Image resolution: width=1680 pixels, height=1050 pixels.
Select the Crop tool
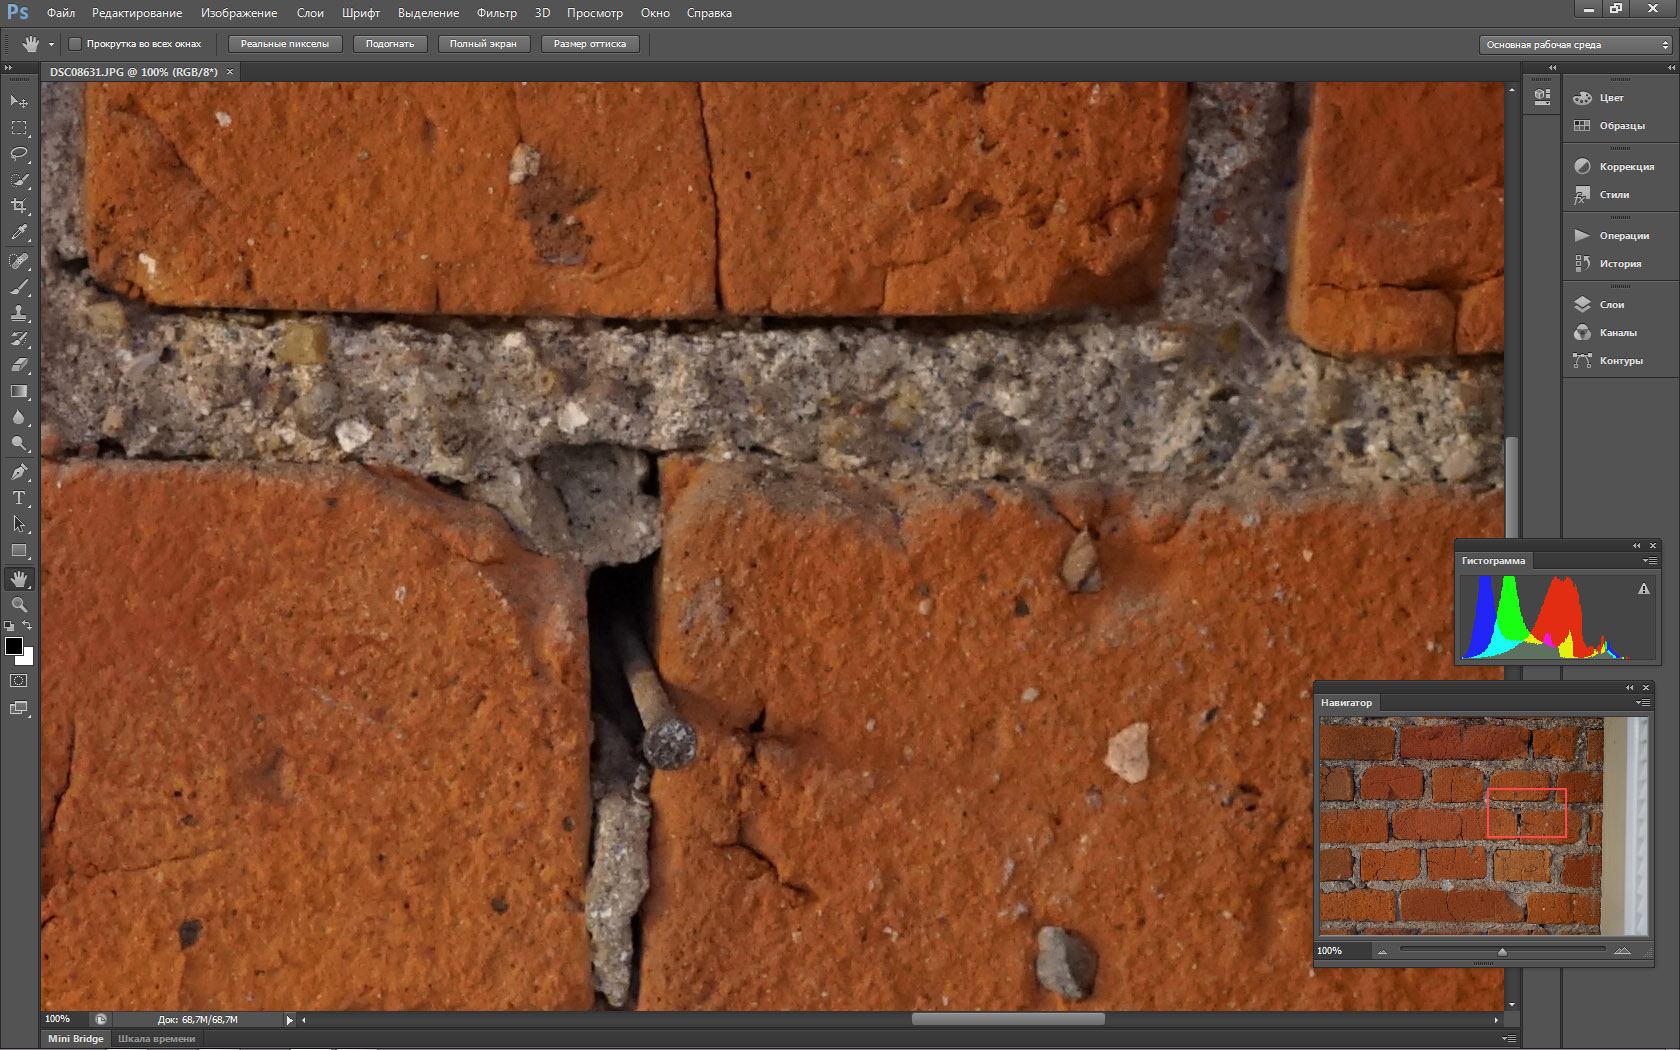19,206
